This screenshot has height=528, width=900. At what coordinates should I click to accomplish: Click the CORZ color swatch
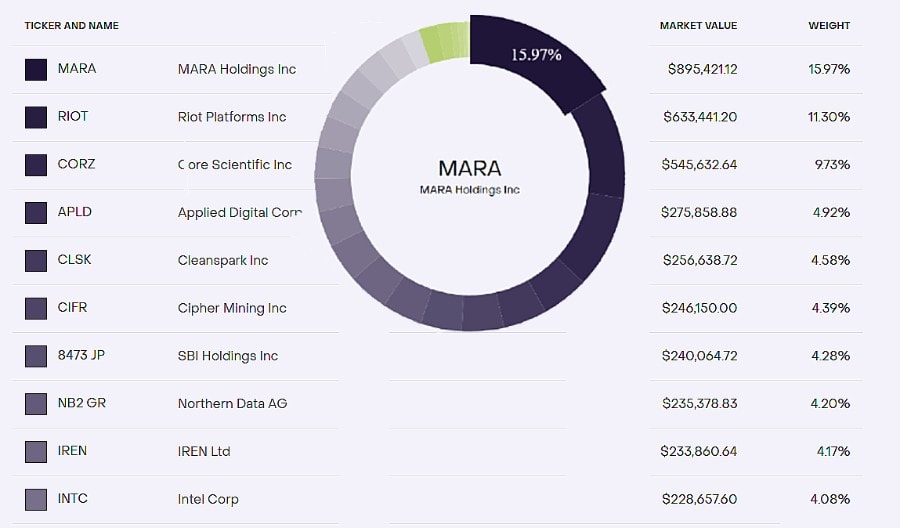36,165
